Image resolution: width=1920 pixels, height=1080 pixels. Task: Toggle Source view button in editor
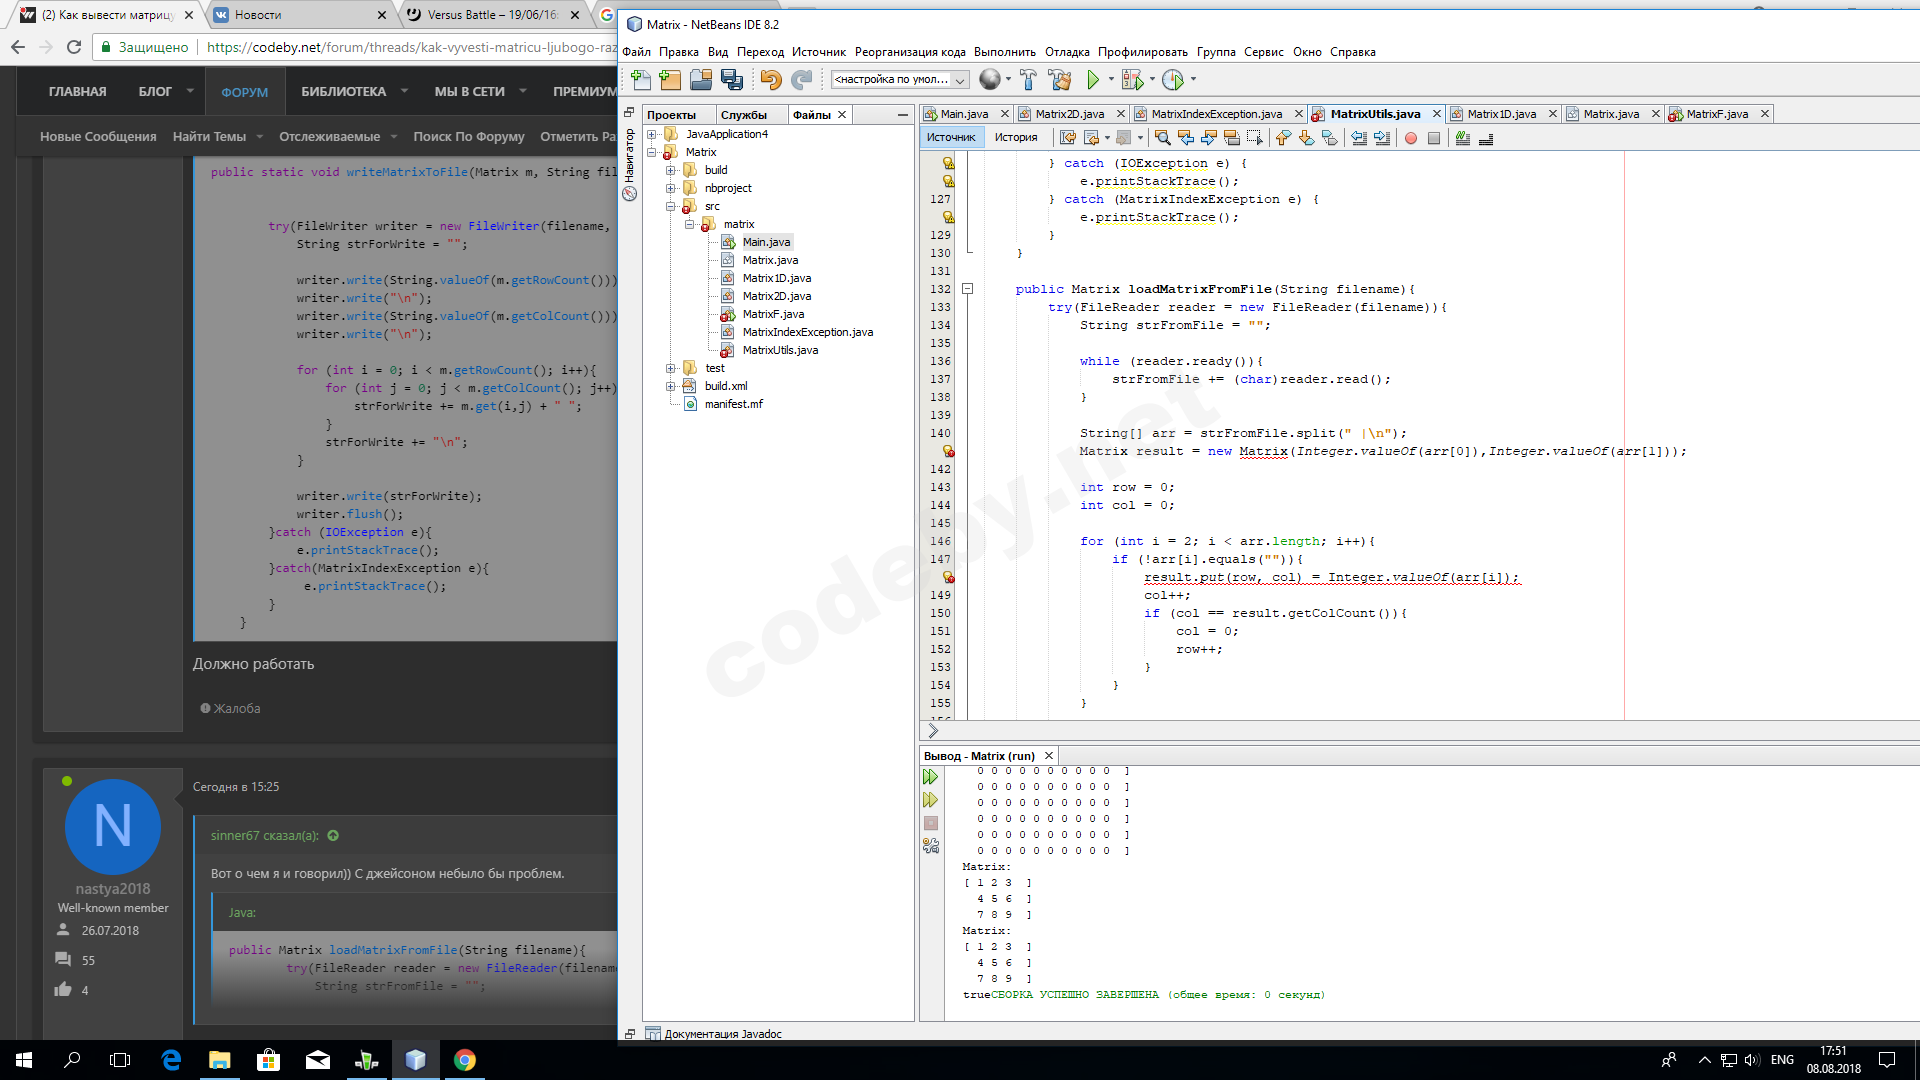(x=950, y=138)
